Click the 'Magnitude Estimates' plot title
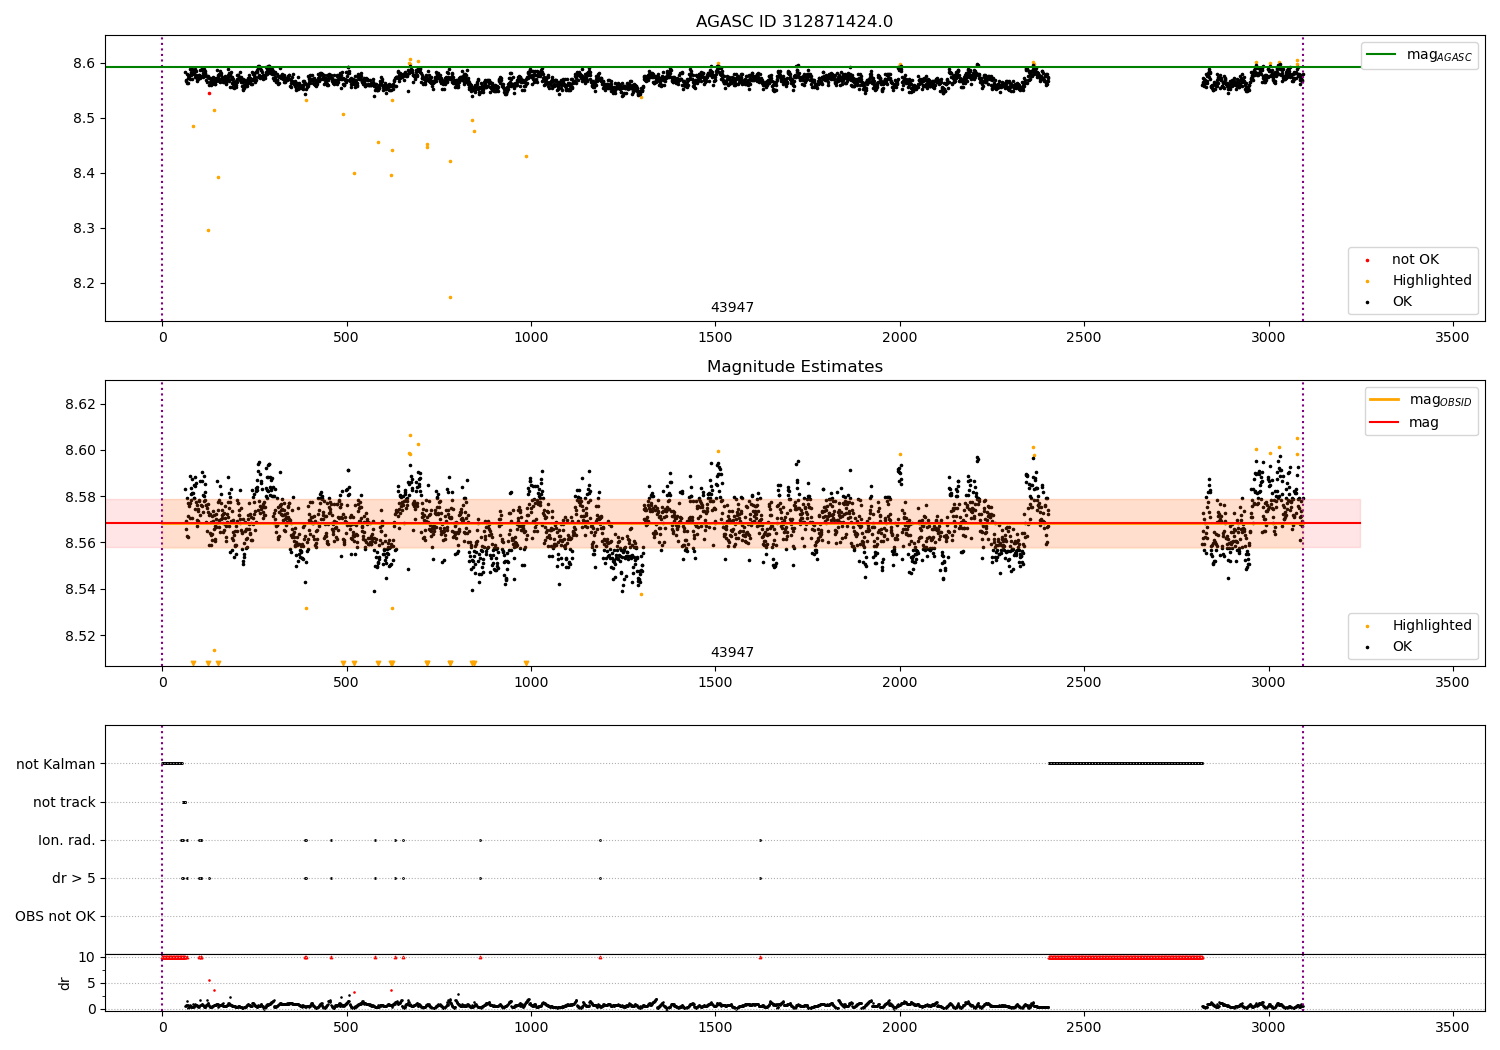 pyautogui.click(x=795, y=367)
